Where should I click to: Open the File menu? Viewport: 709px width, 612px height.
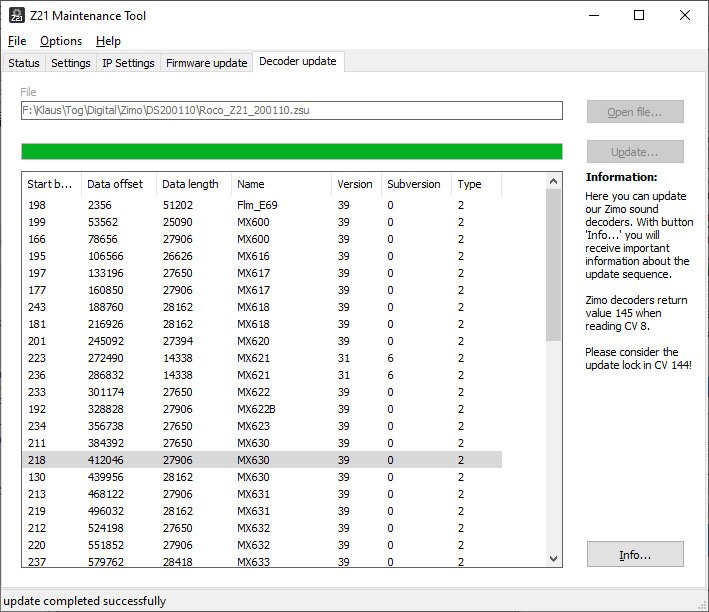tap(17, 41)
